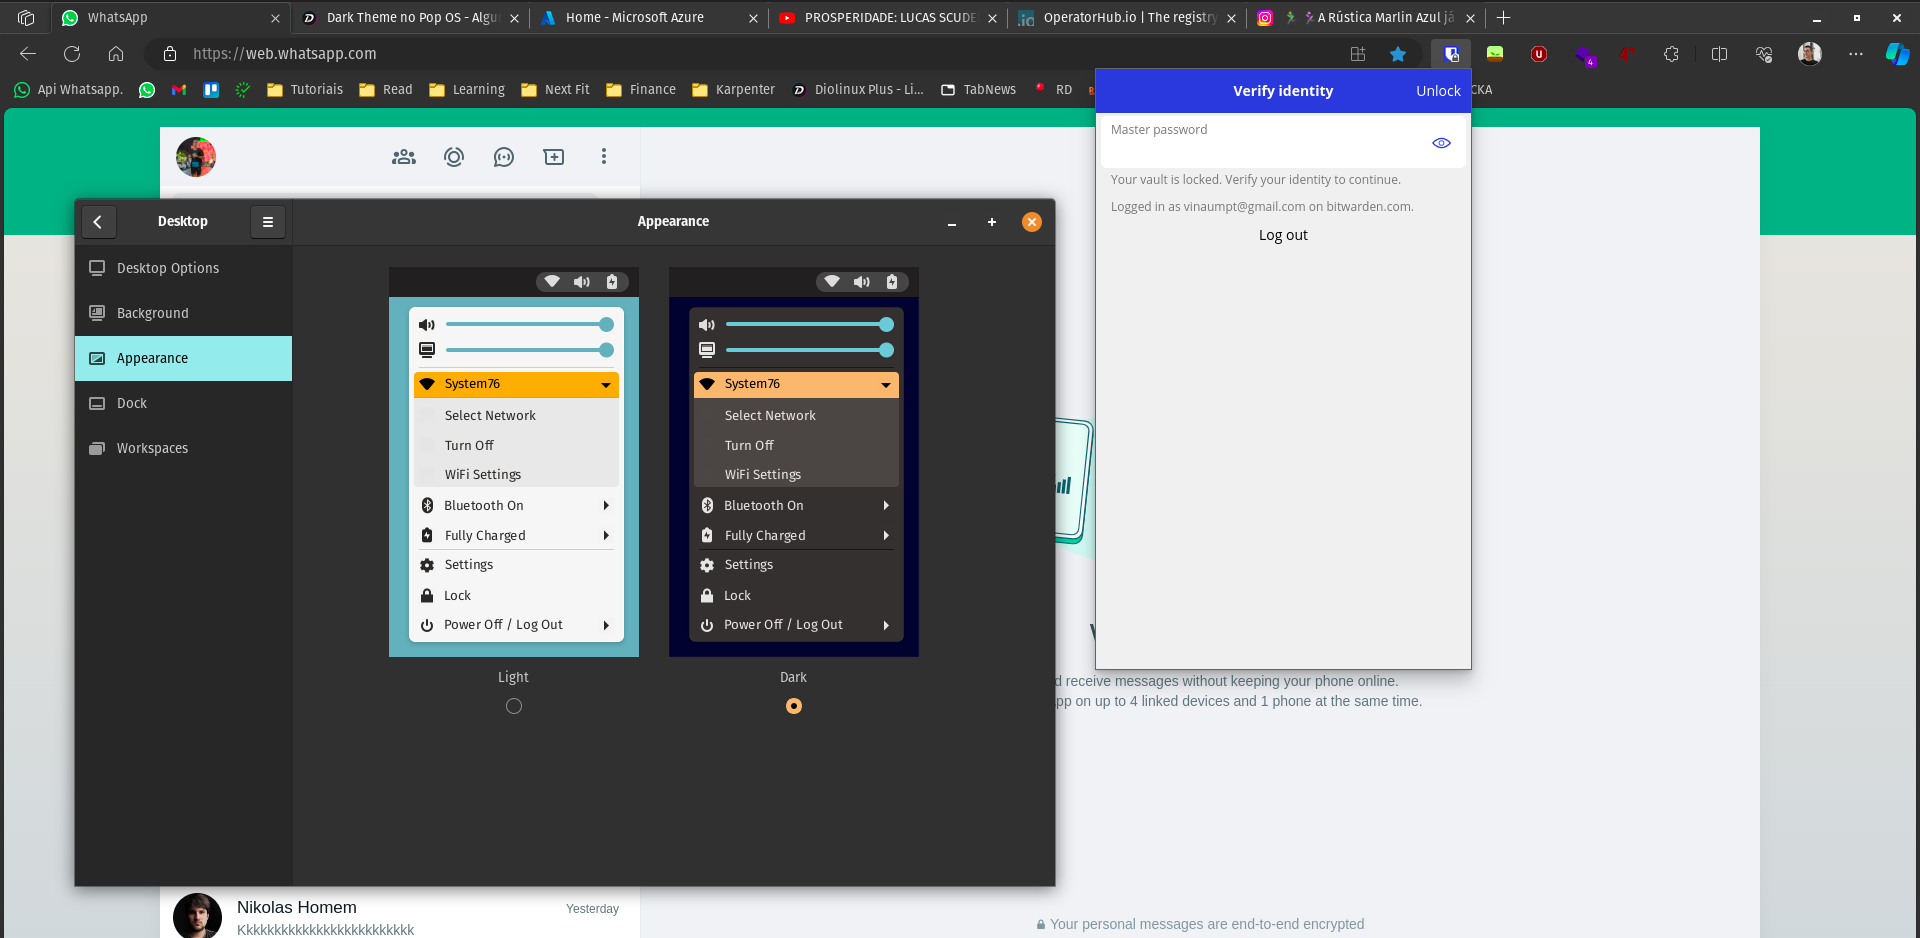This screenshot has width=1920, height=938.
Task: Go back in the Desktop settings panel
Action: point(97,222)
